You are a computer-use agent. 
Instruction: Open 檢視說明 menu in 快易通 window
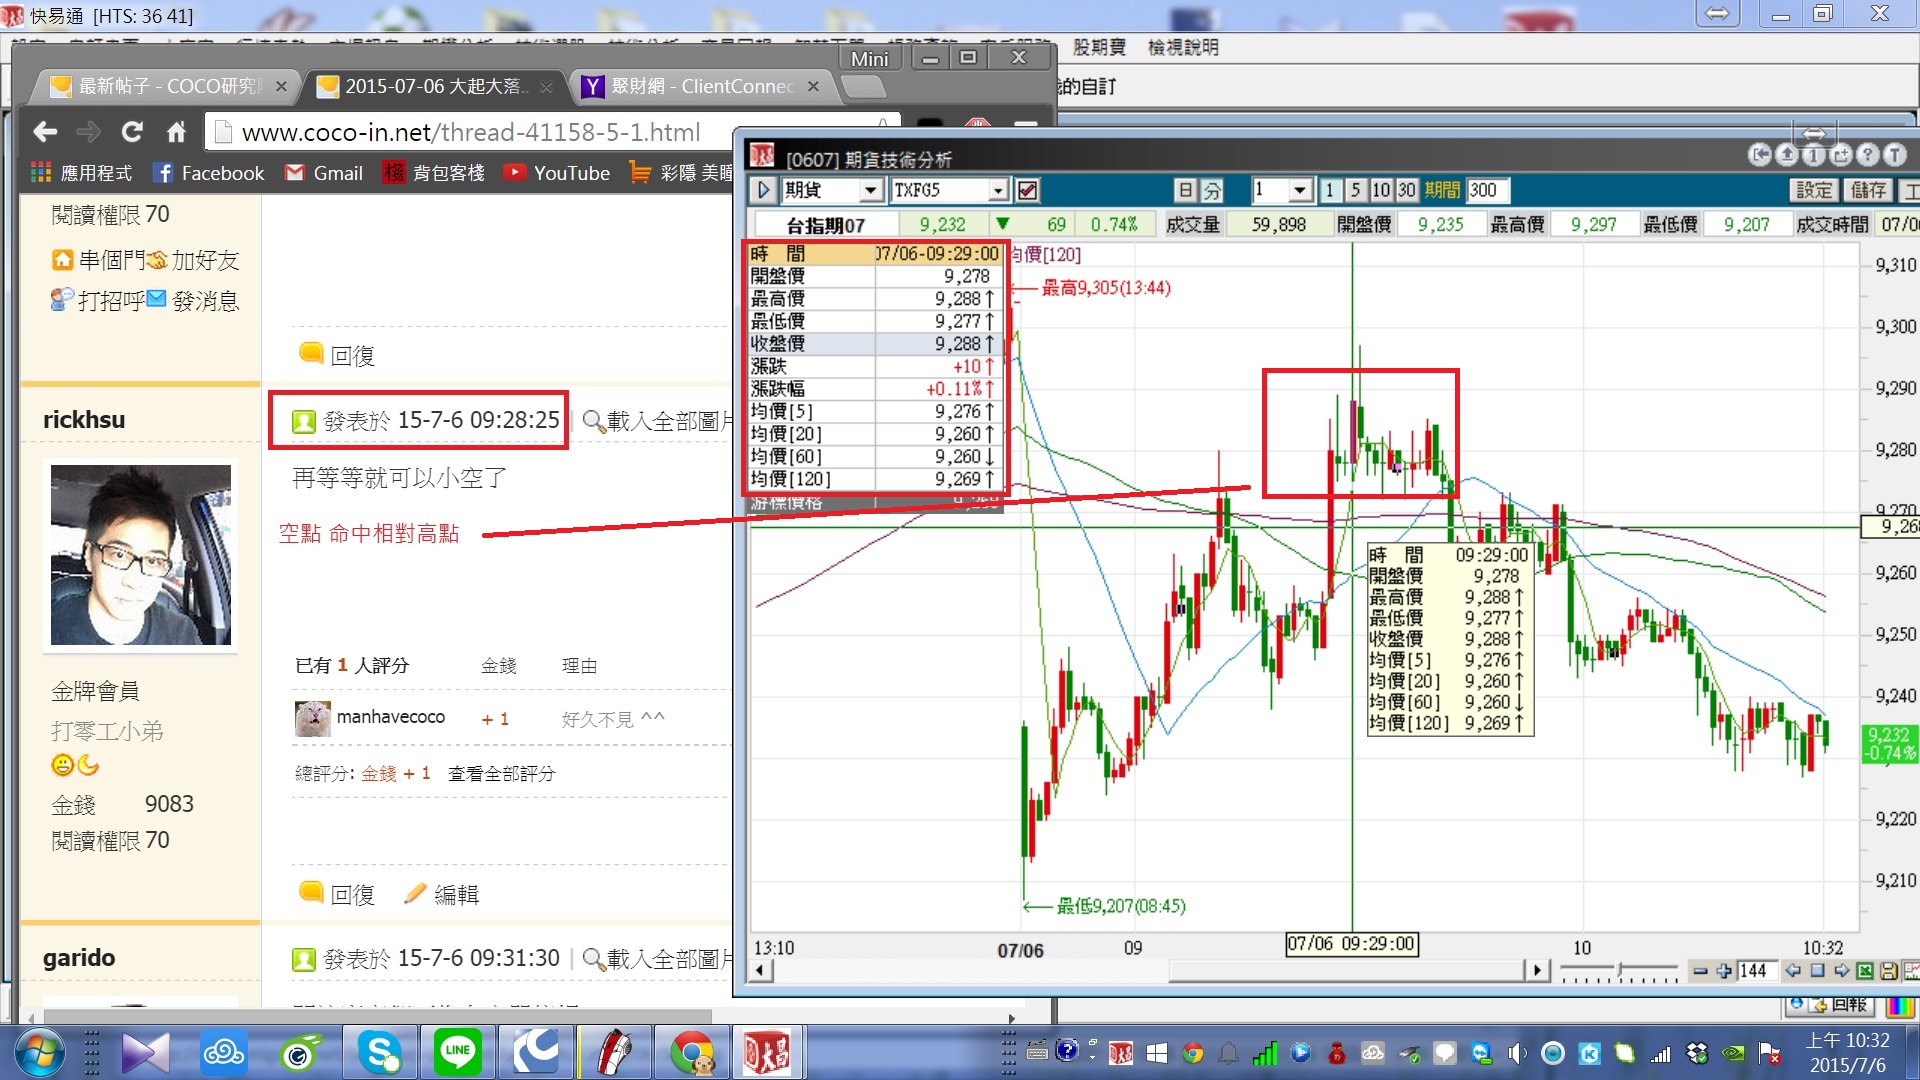[1183, 47]
